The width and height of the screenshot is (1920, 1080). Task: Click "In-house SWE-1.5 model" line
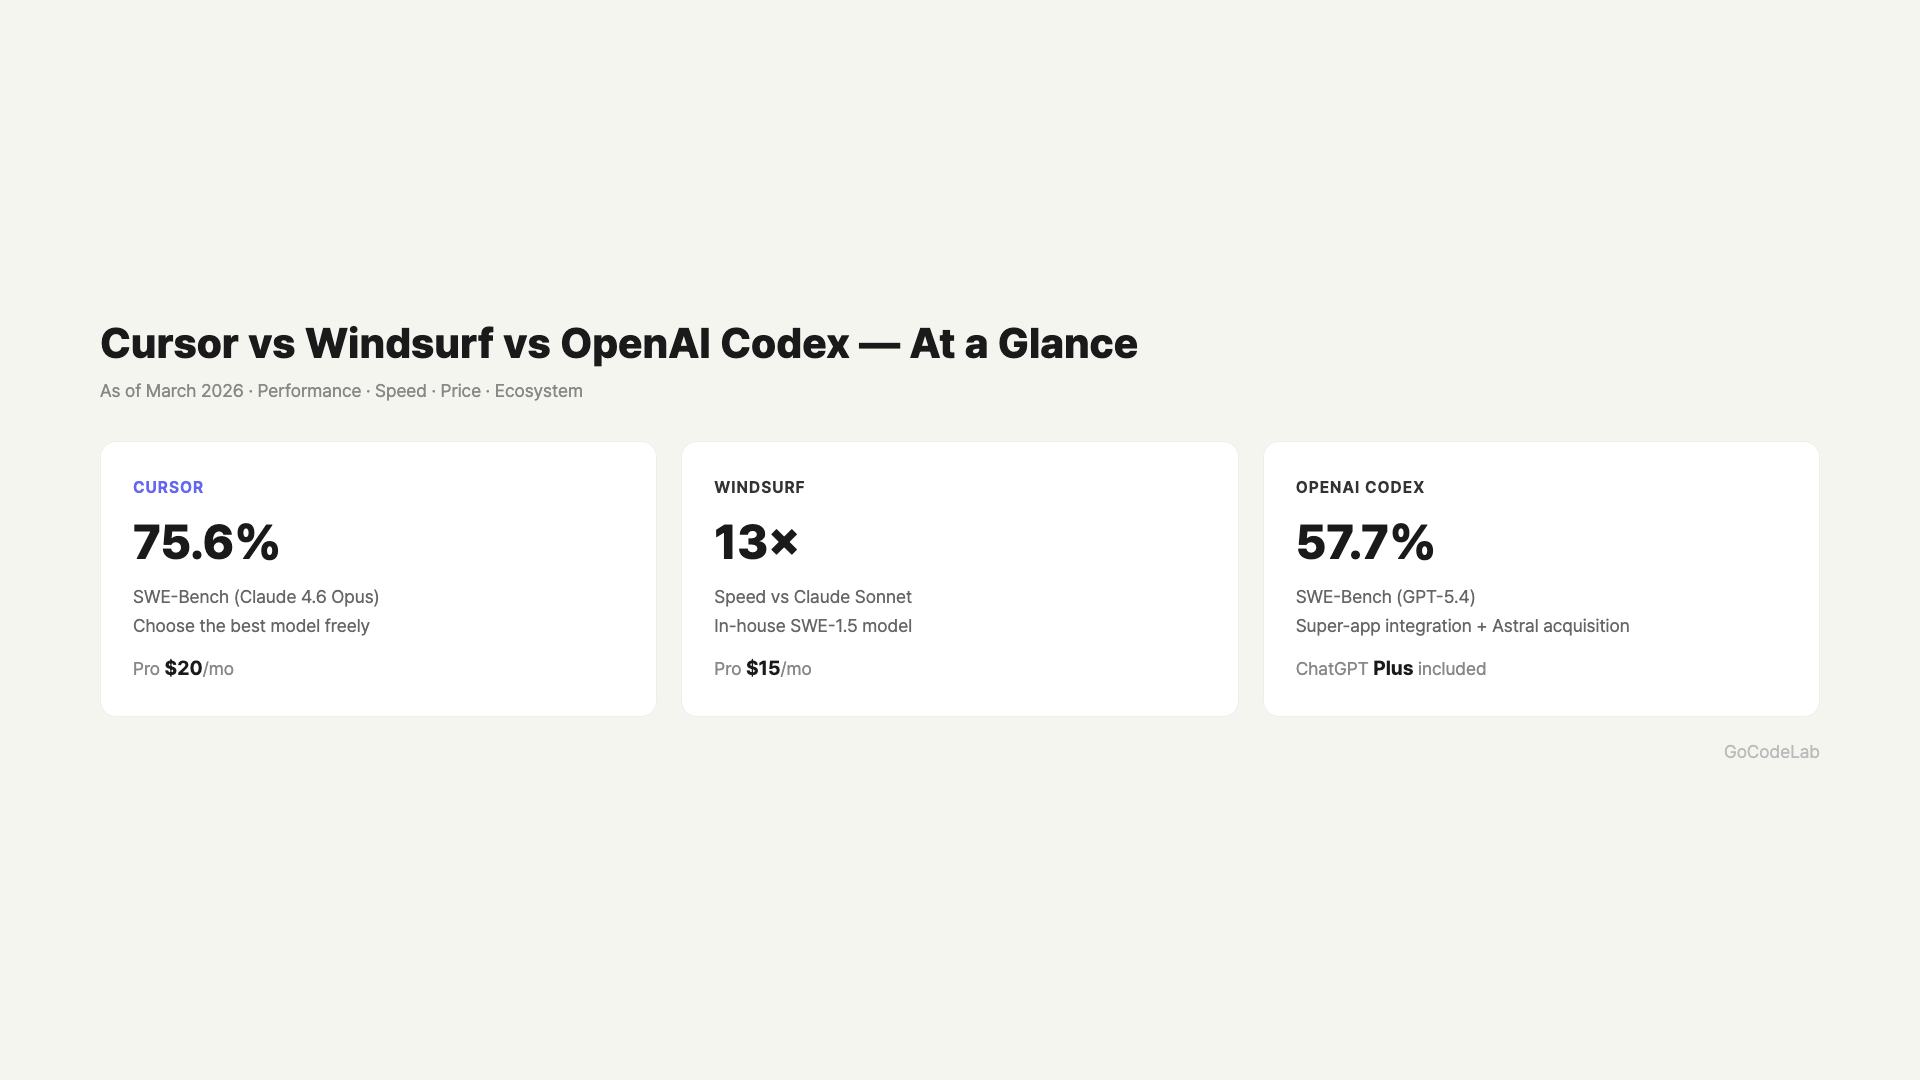tap(812, 626)
